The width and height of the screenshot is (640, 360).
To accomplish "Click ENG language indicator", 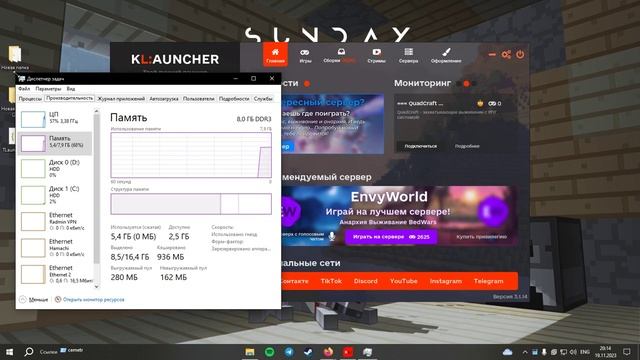I will 584,352.
